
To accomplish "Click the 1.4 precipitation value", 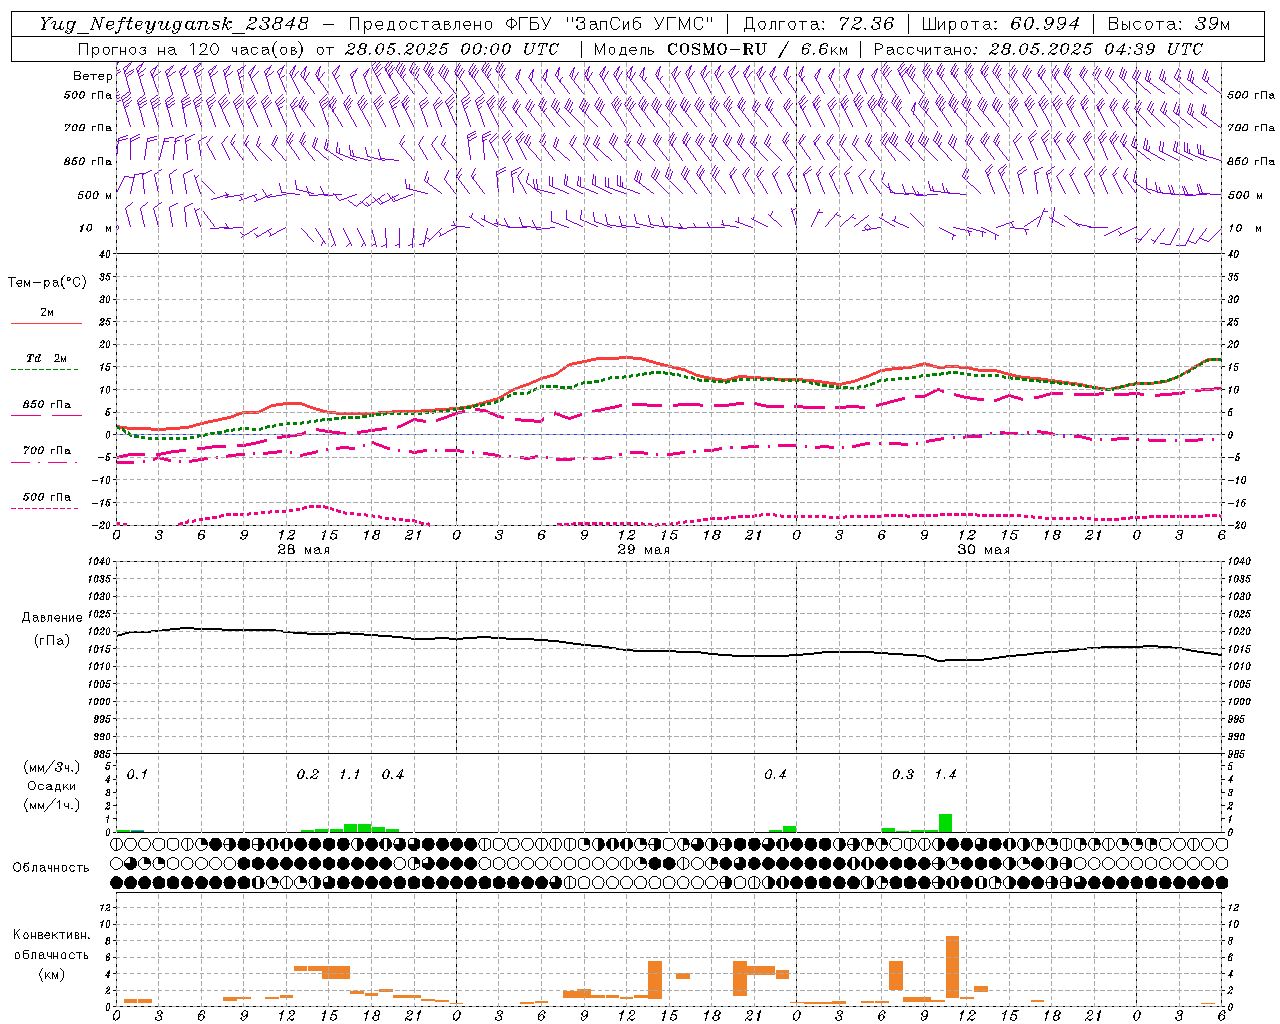I will point(945,774).
